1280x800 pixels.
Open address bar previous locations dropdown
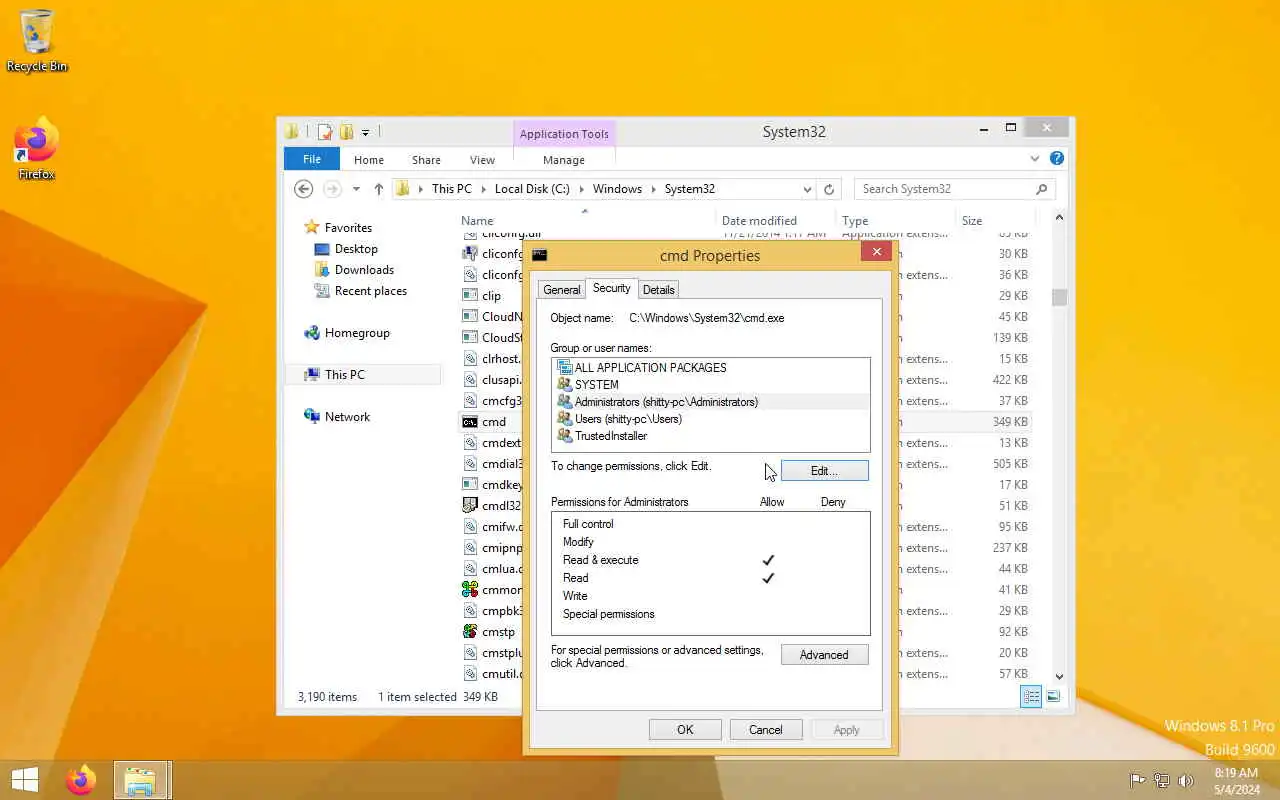(807, 189)
